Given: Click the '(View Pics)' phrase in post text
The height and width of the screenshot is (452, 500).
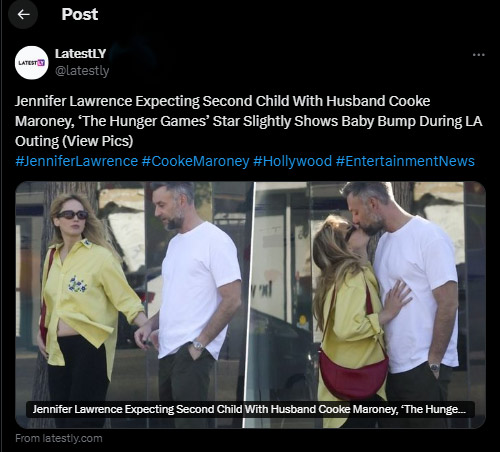Looking at the screenshot, I should click(98, 141).
